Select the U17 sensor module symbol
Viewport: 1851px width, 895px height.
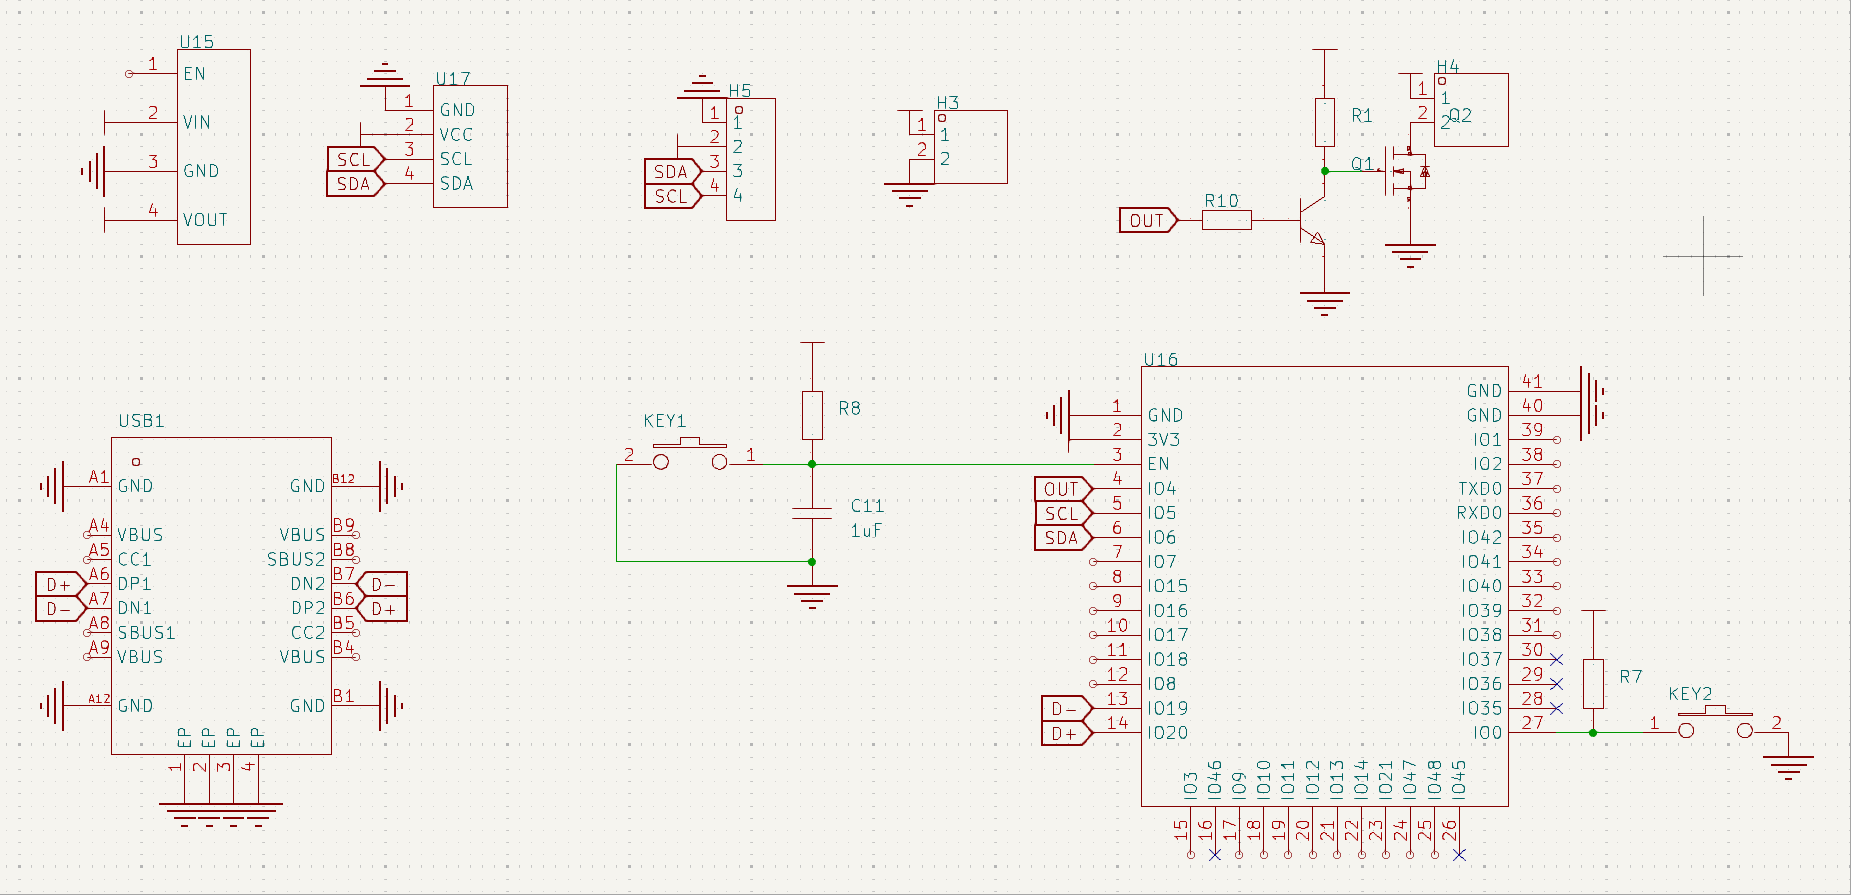click(470, 146)
